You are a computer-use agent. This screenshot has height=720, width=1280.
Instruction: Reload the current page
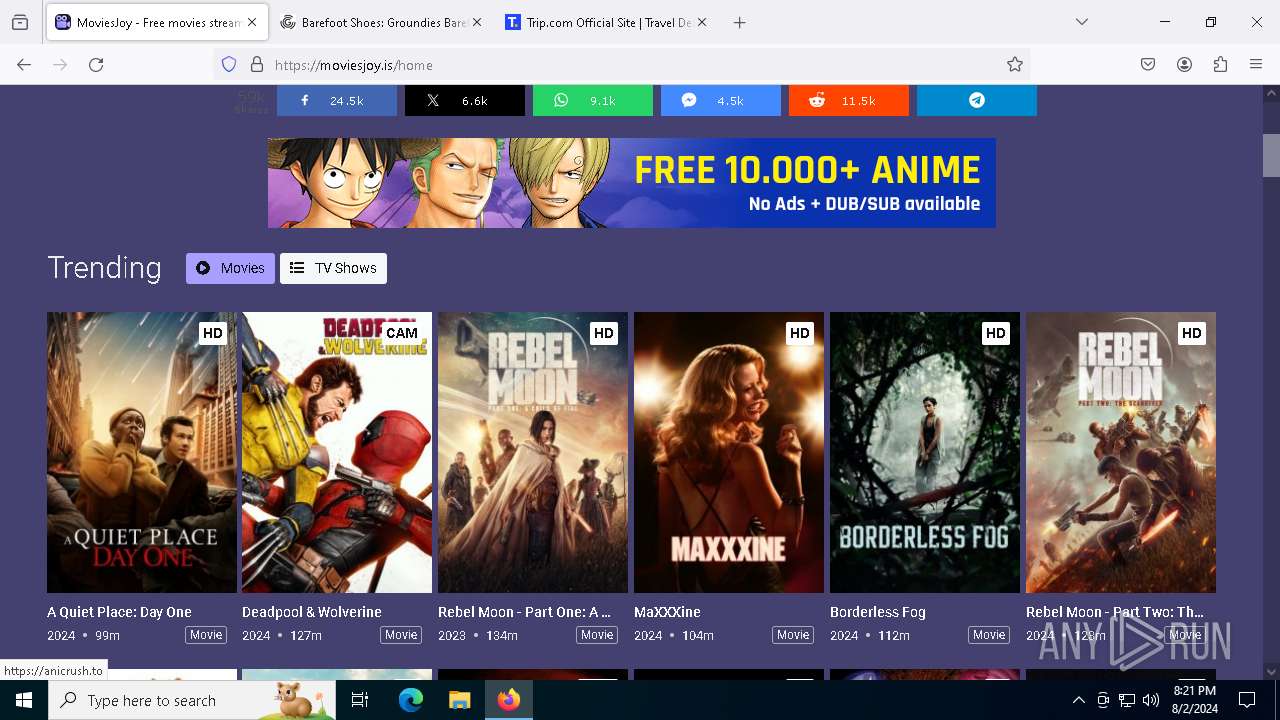(x=96, y=65)
